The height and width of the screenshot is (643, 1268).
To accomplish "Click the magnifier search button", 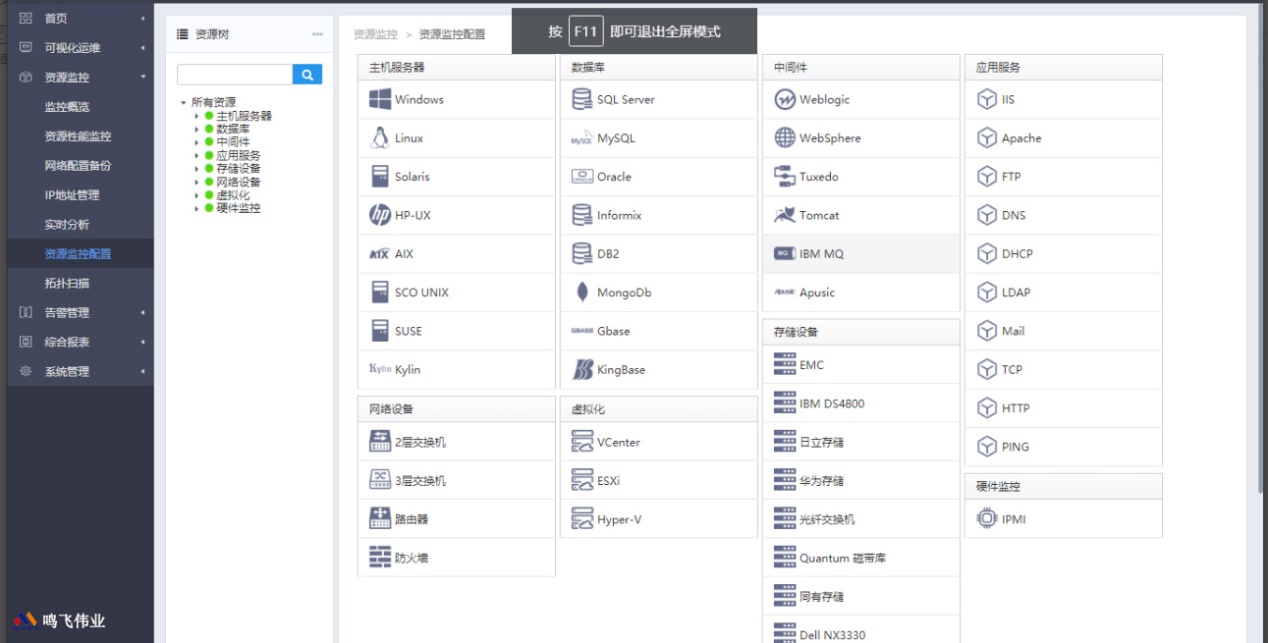I will tap(307, 74).
